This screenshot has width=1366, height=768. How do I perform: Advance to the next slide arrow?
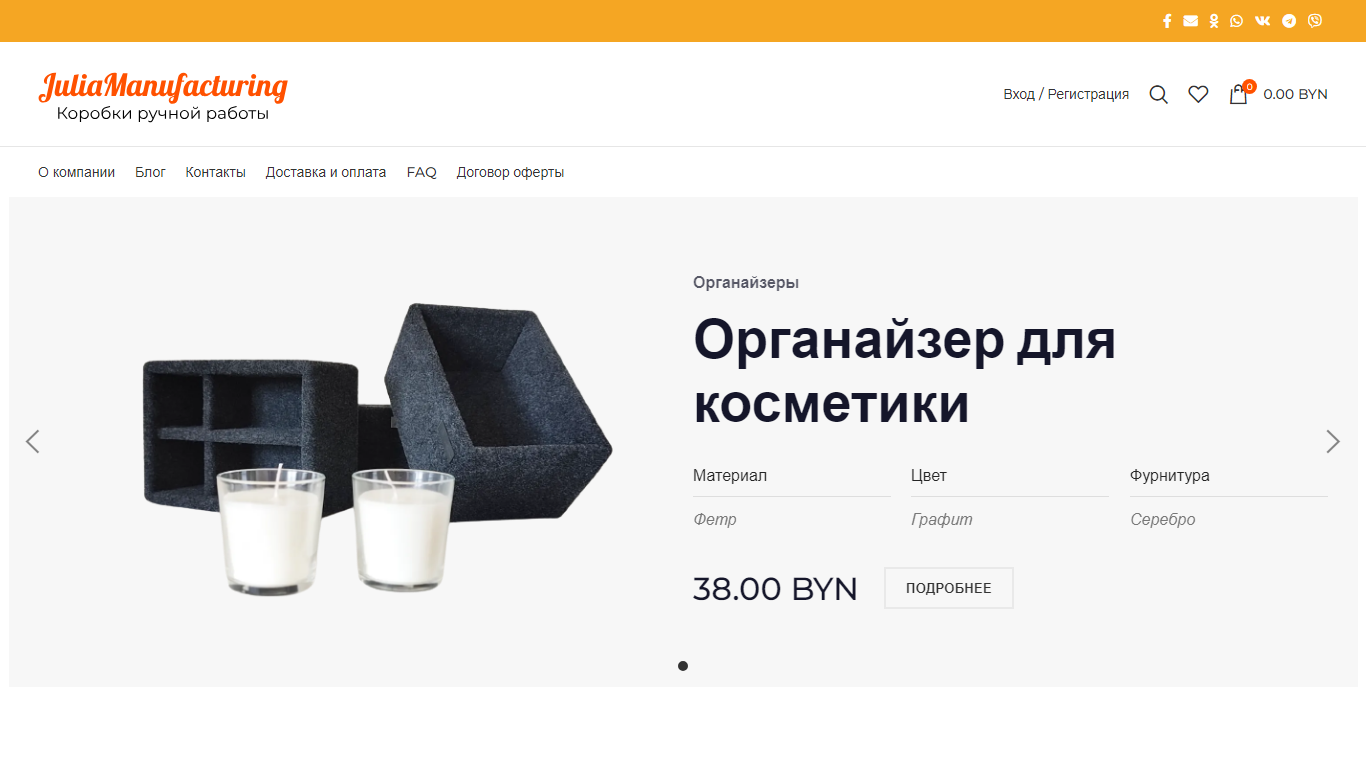point(1332,441)
